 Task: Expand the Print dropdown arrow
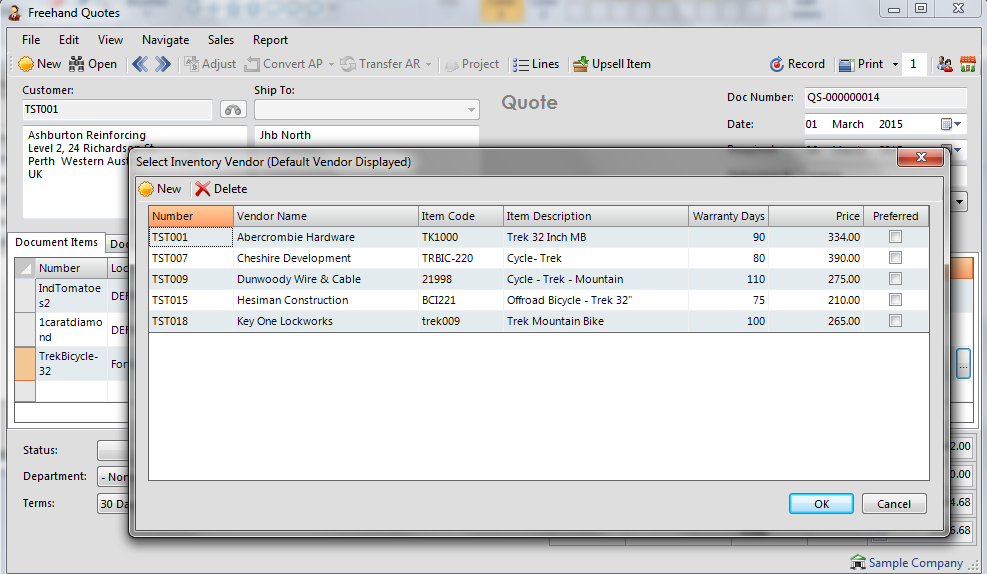(x=895, y=64)
